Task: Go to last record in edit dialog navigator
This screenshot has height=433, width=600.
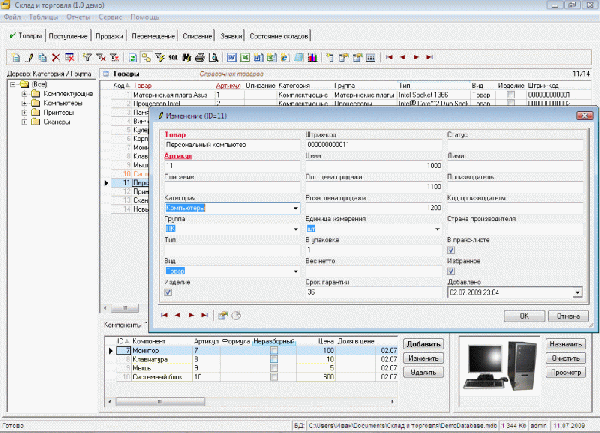Action: [205, 314]
